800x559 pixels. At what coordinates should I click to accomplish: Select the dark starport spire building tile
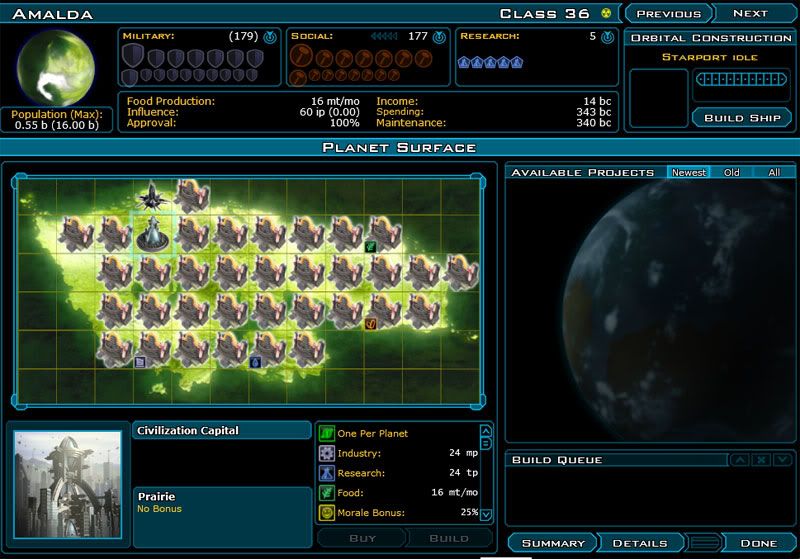click(x=152, y=195)
